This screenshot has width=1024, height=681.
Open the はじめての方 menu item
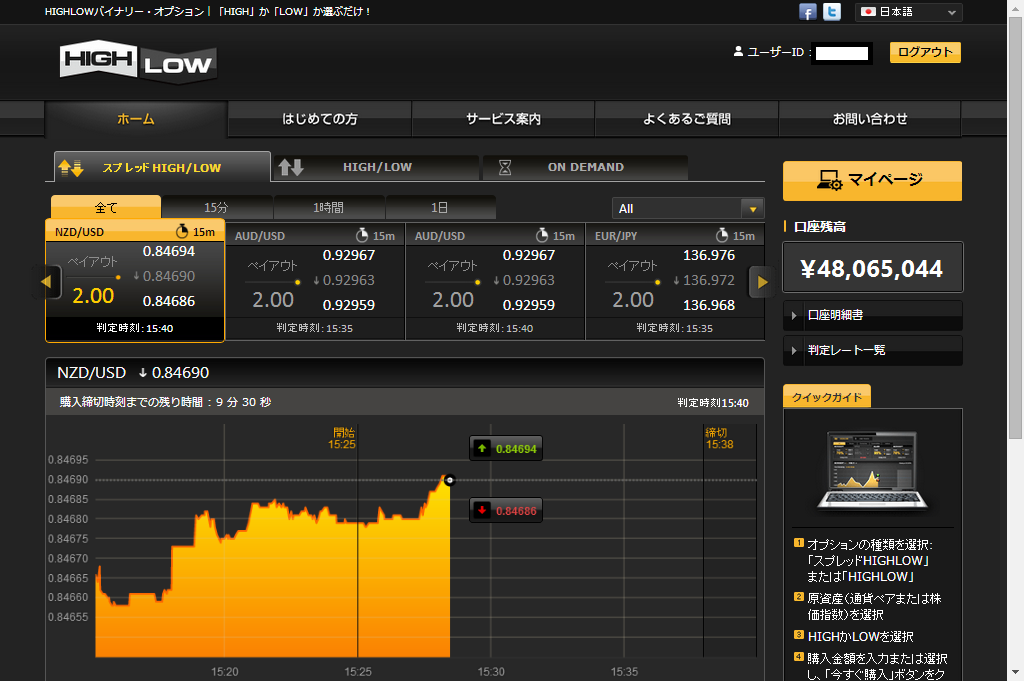[x=319, y=119]
